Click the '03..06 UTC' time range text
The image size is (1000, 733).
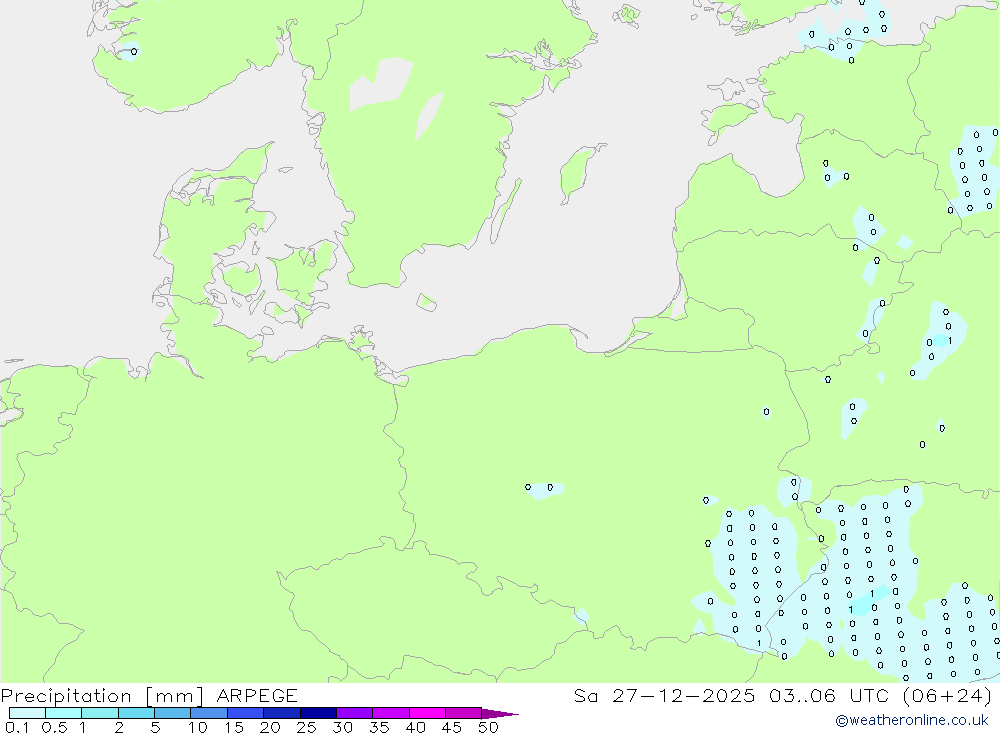(829, 696)
